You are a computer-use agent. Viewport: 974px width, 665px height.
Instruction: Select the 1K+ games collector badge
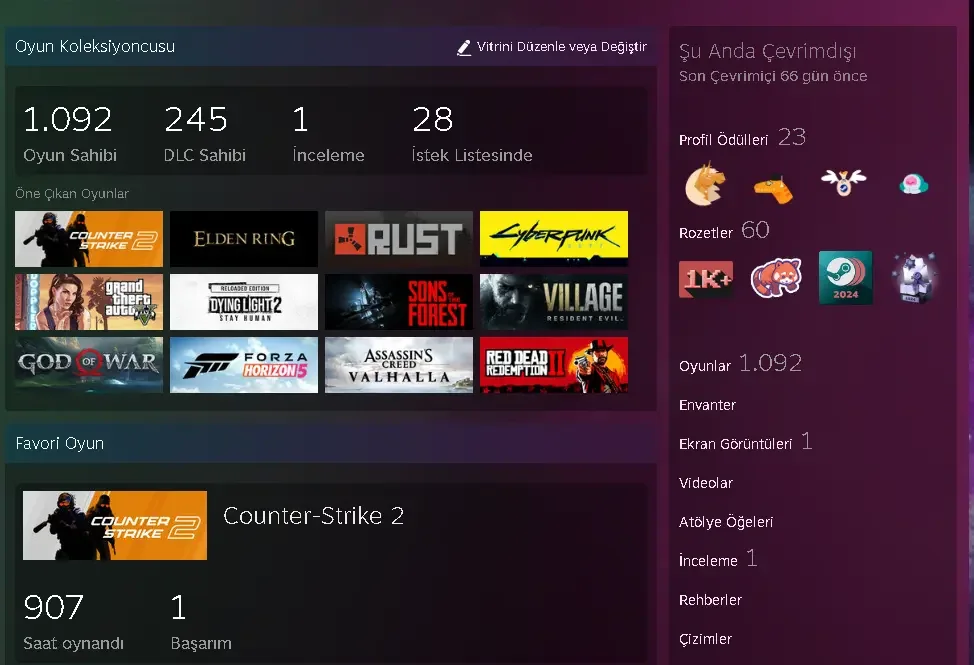706,277
